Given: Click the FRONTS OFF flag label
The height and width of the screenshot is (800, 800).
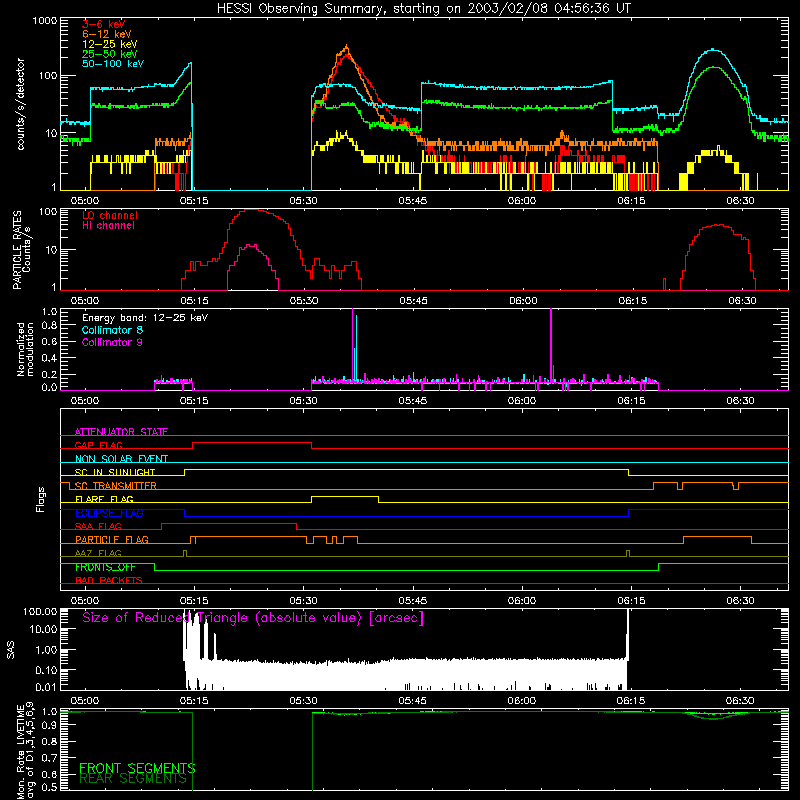Looking at the screenshot, I should coord(105,567).
